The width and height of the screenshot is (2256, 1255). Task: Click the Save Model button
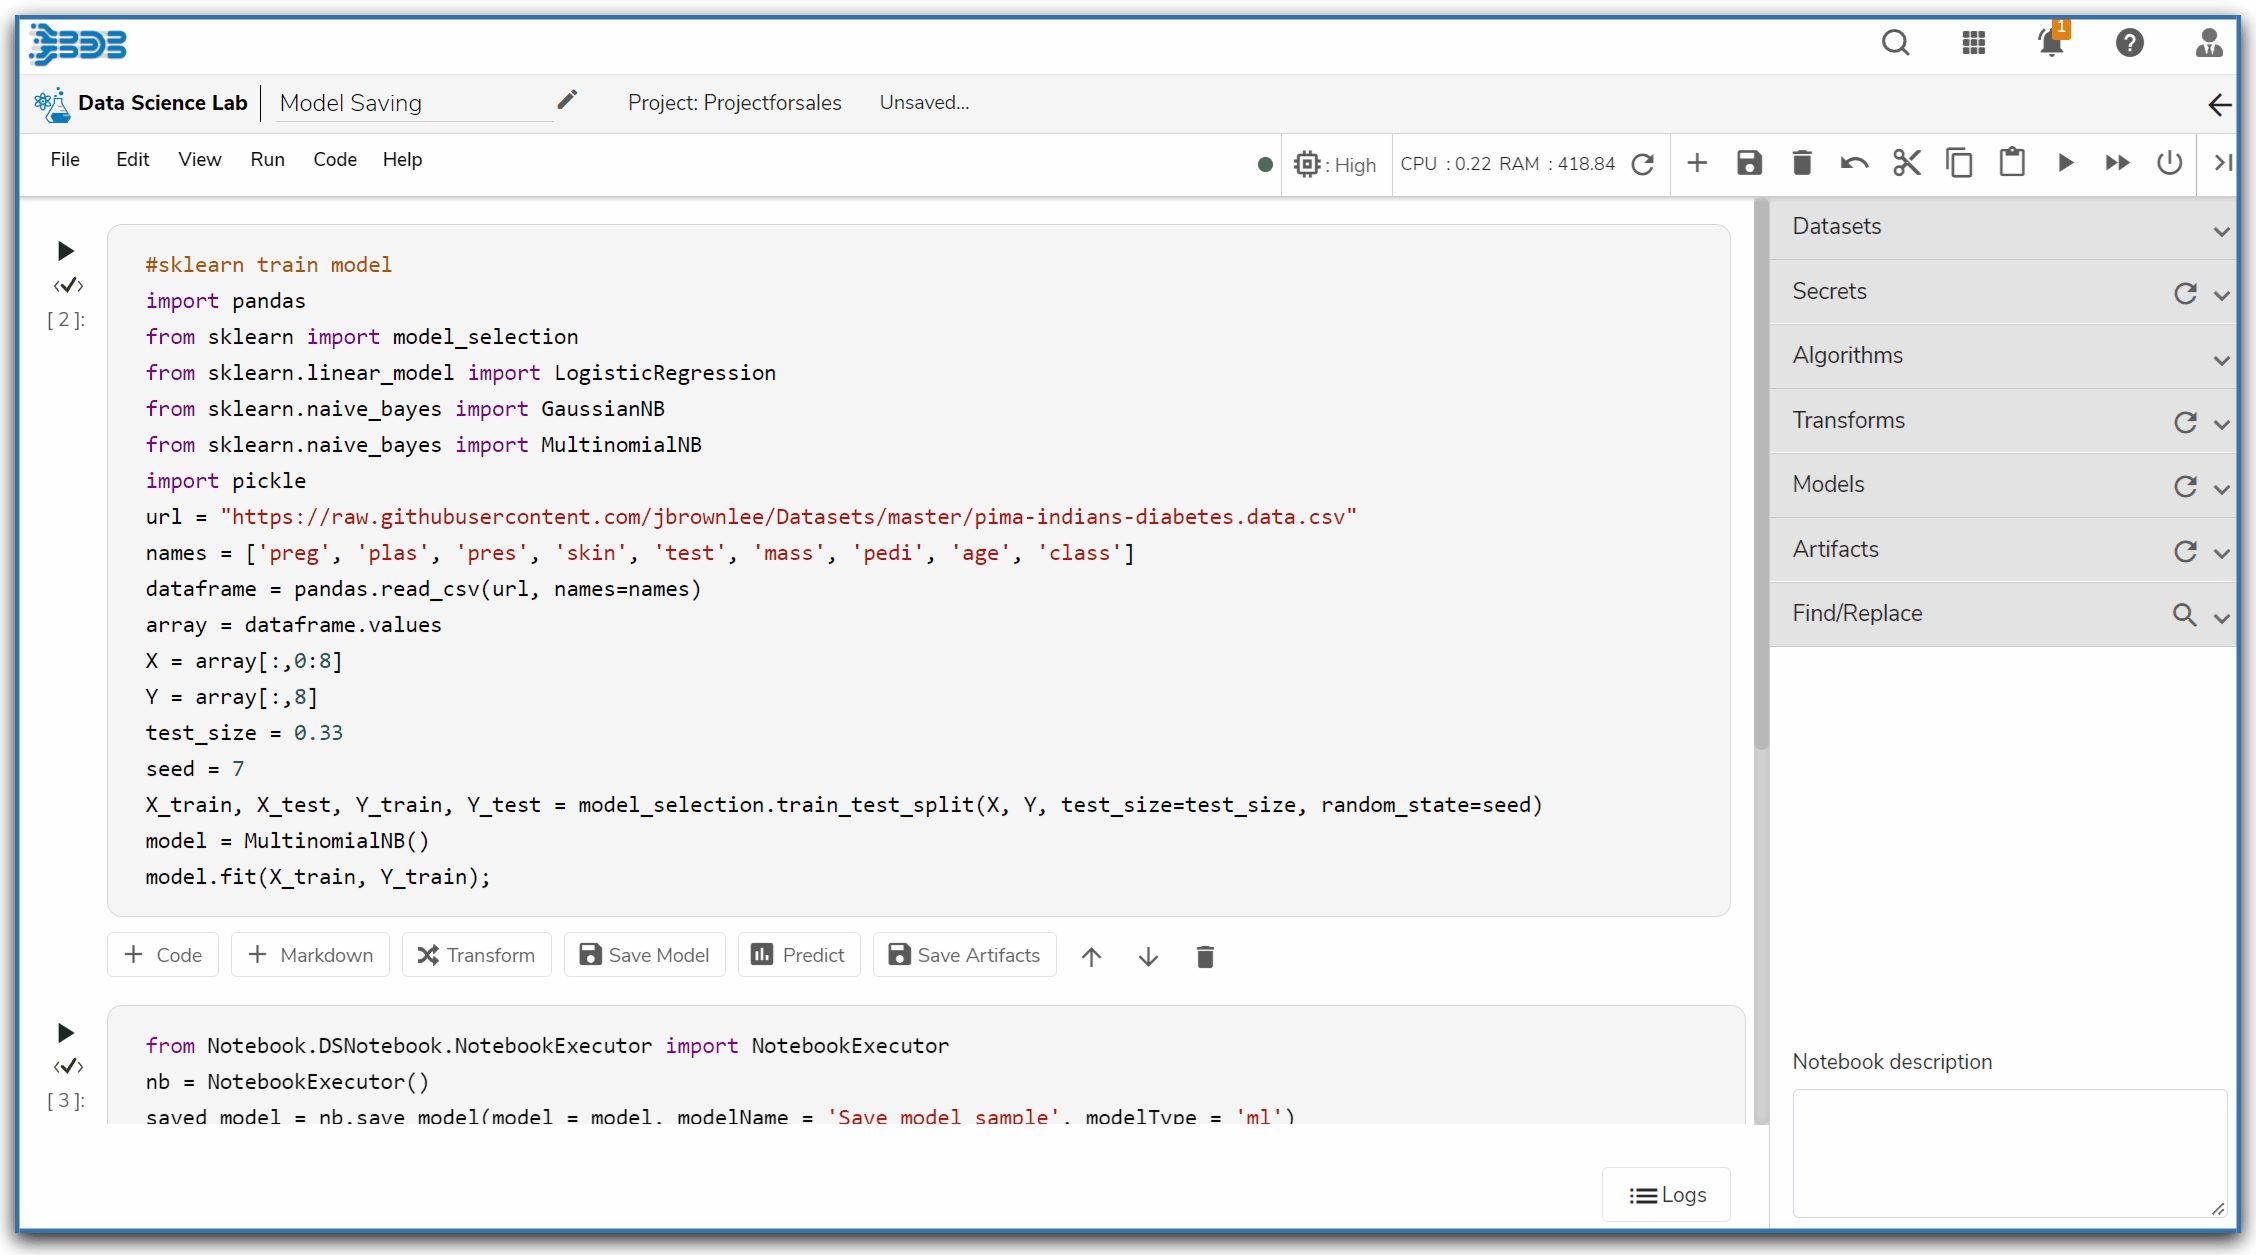pyautogui.click(x=645, y=955)
